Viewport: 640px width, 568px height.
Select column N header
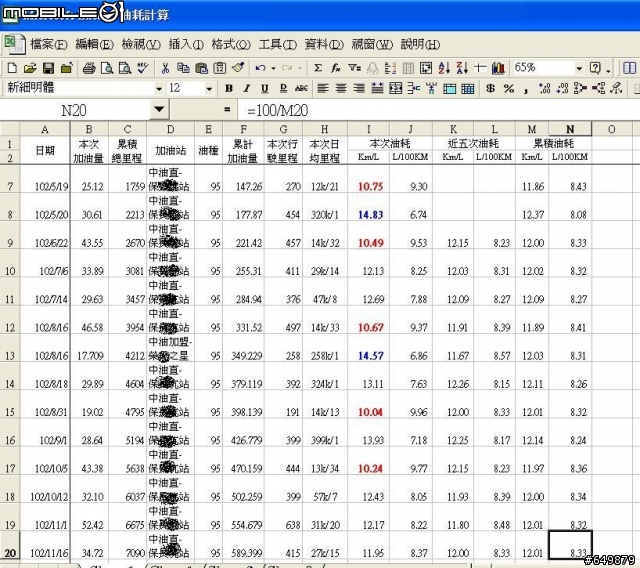click(x=570, y=129)
